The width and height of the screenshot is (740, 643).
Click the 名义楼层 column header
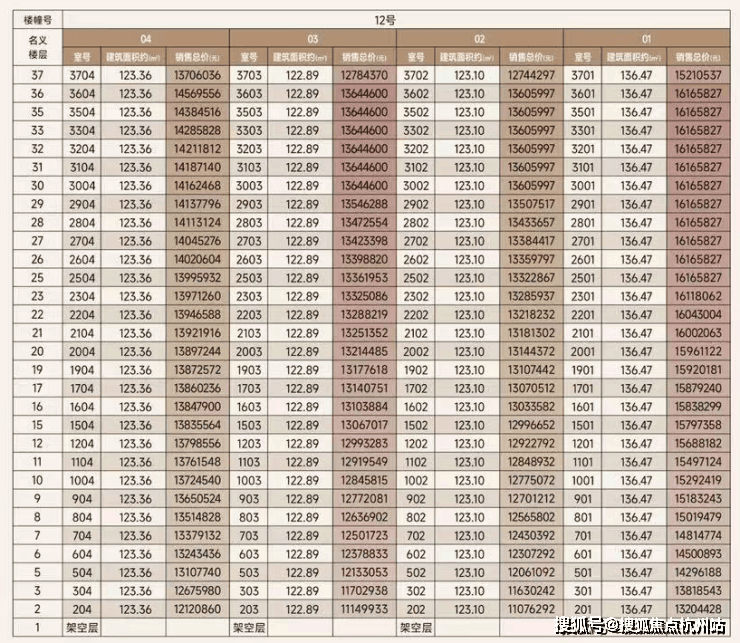point(36,46)
